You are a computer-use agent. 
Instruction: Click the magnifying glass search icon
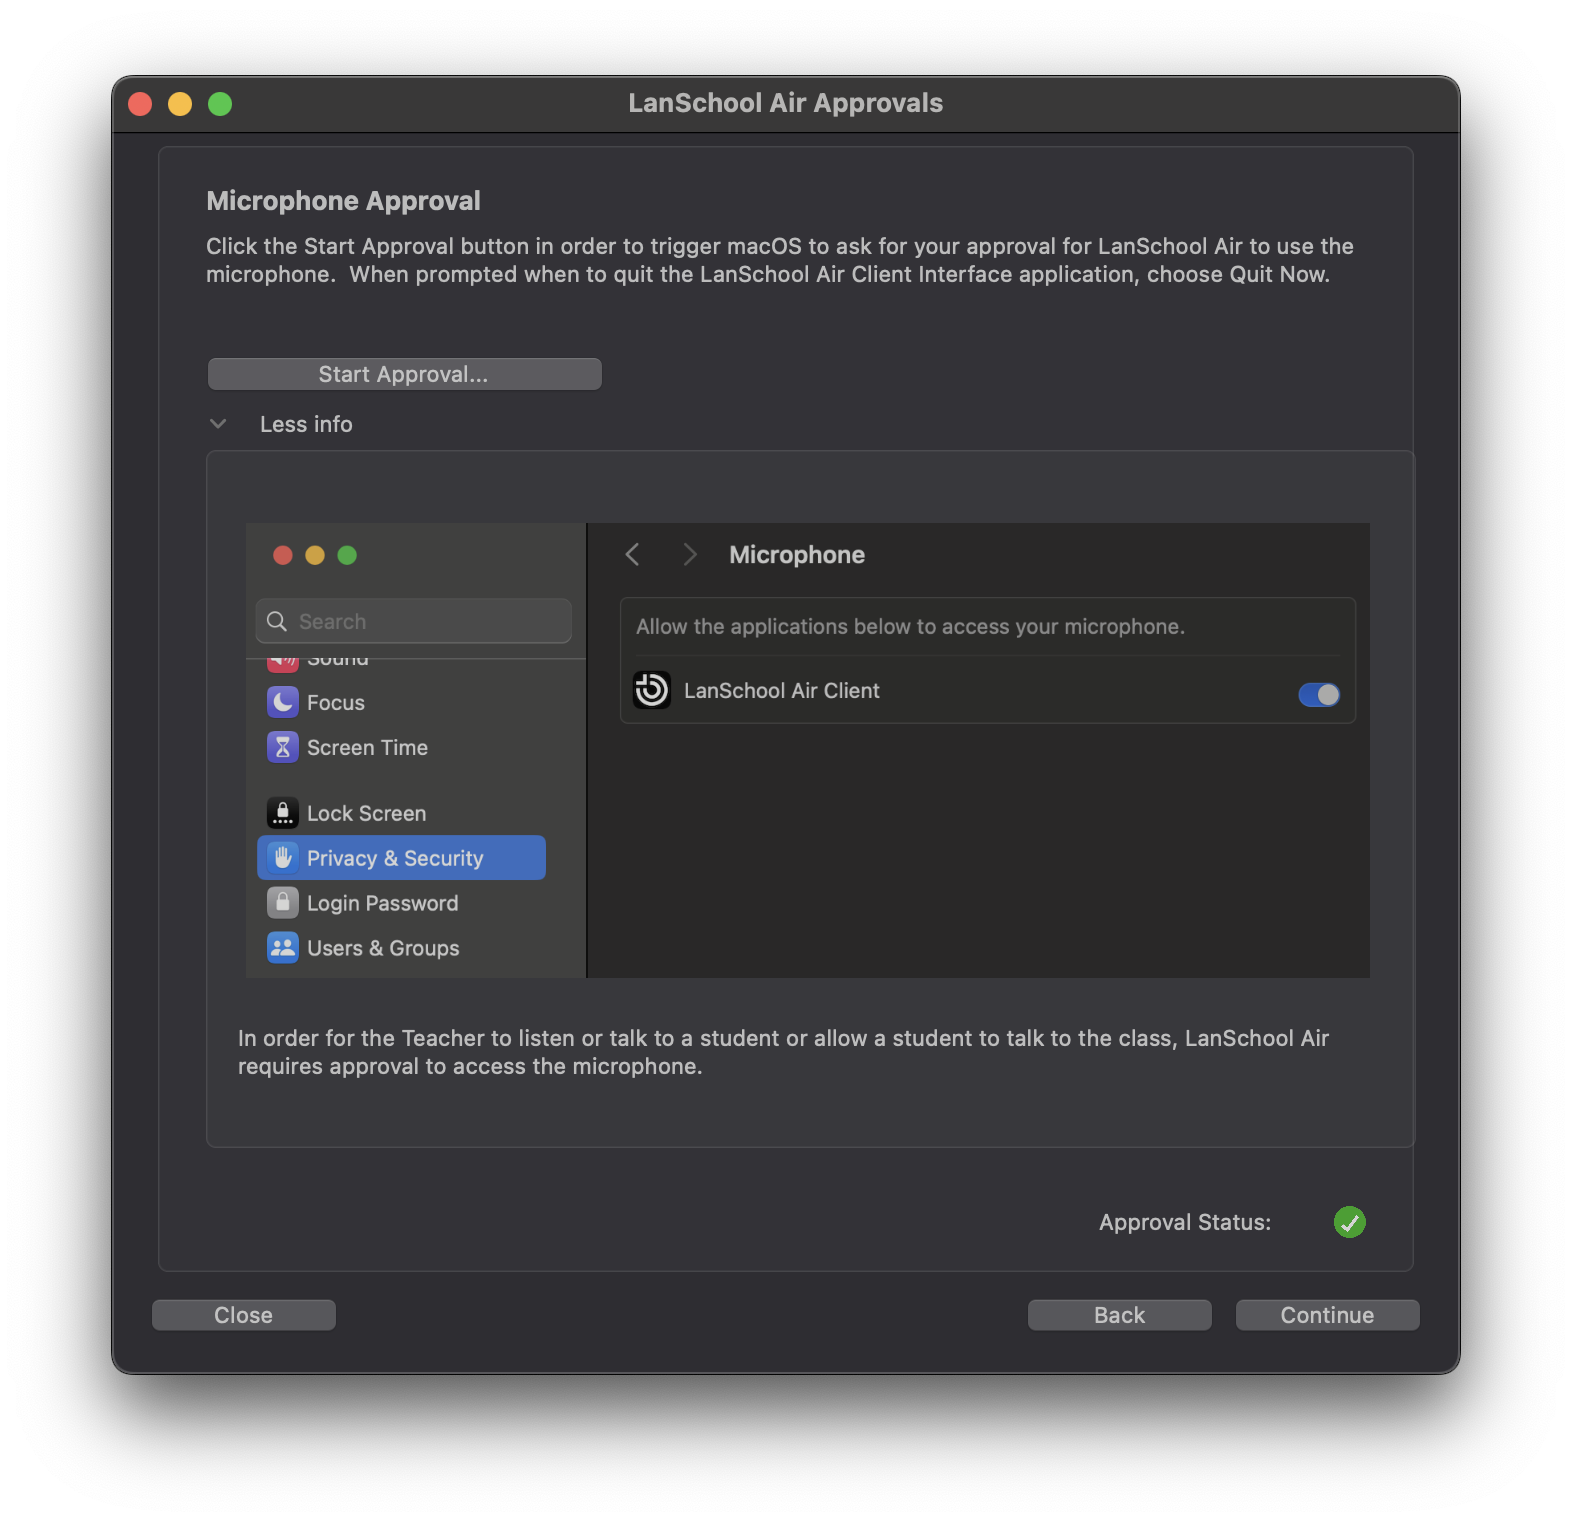tap(277, 621)
